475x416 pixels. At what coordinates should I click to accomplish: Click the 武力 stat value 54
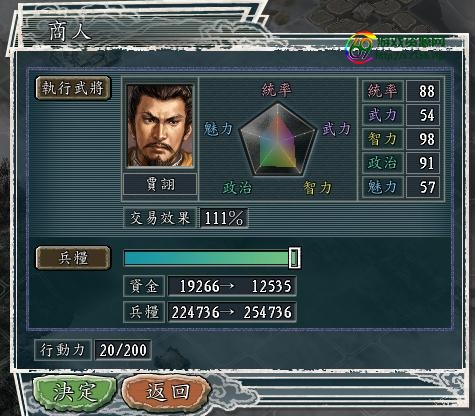click(x=423, y=115)
